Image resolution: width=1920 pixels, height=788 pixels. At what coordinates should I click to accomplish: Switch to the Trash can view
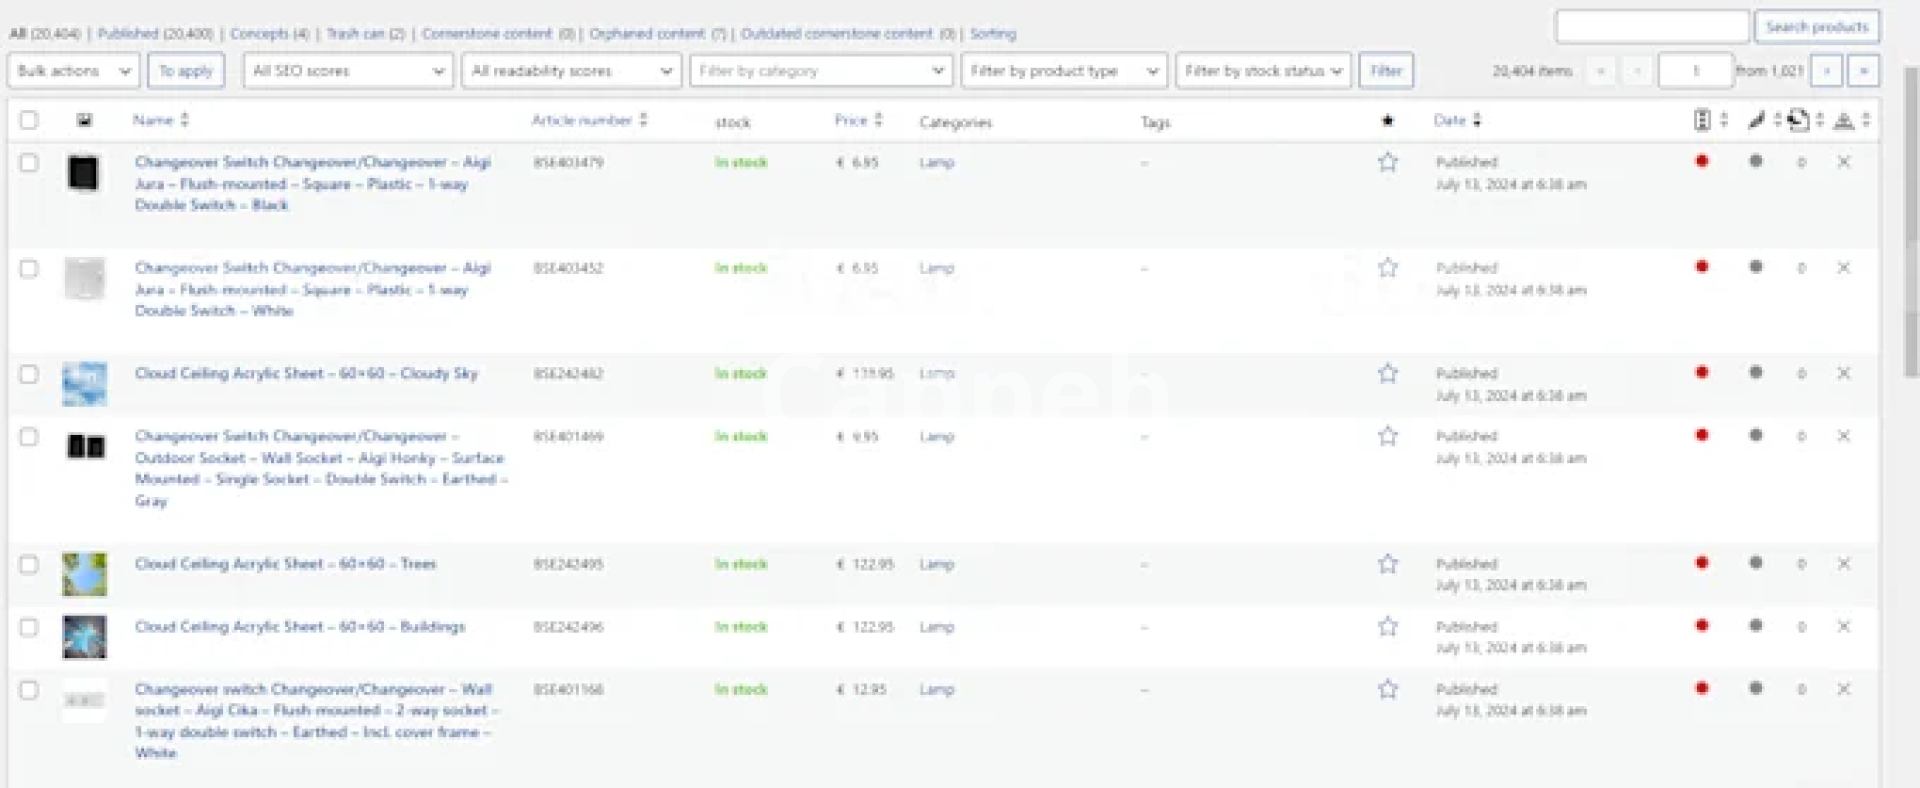pyautogui.click(x=364, y=34)
